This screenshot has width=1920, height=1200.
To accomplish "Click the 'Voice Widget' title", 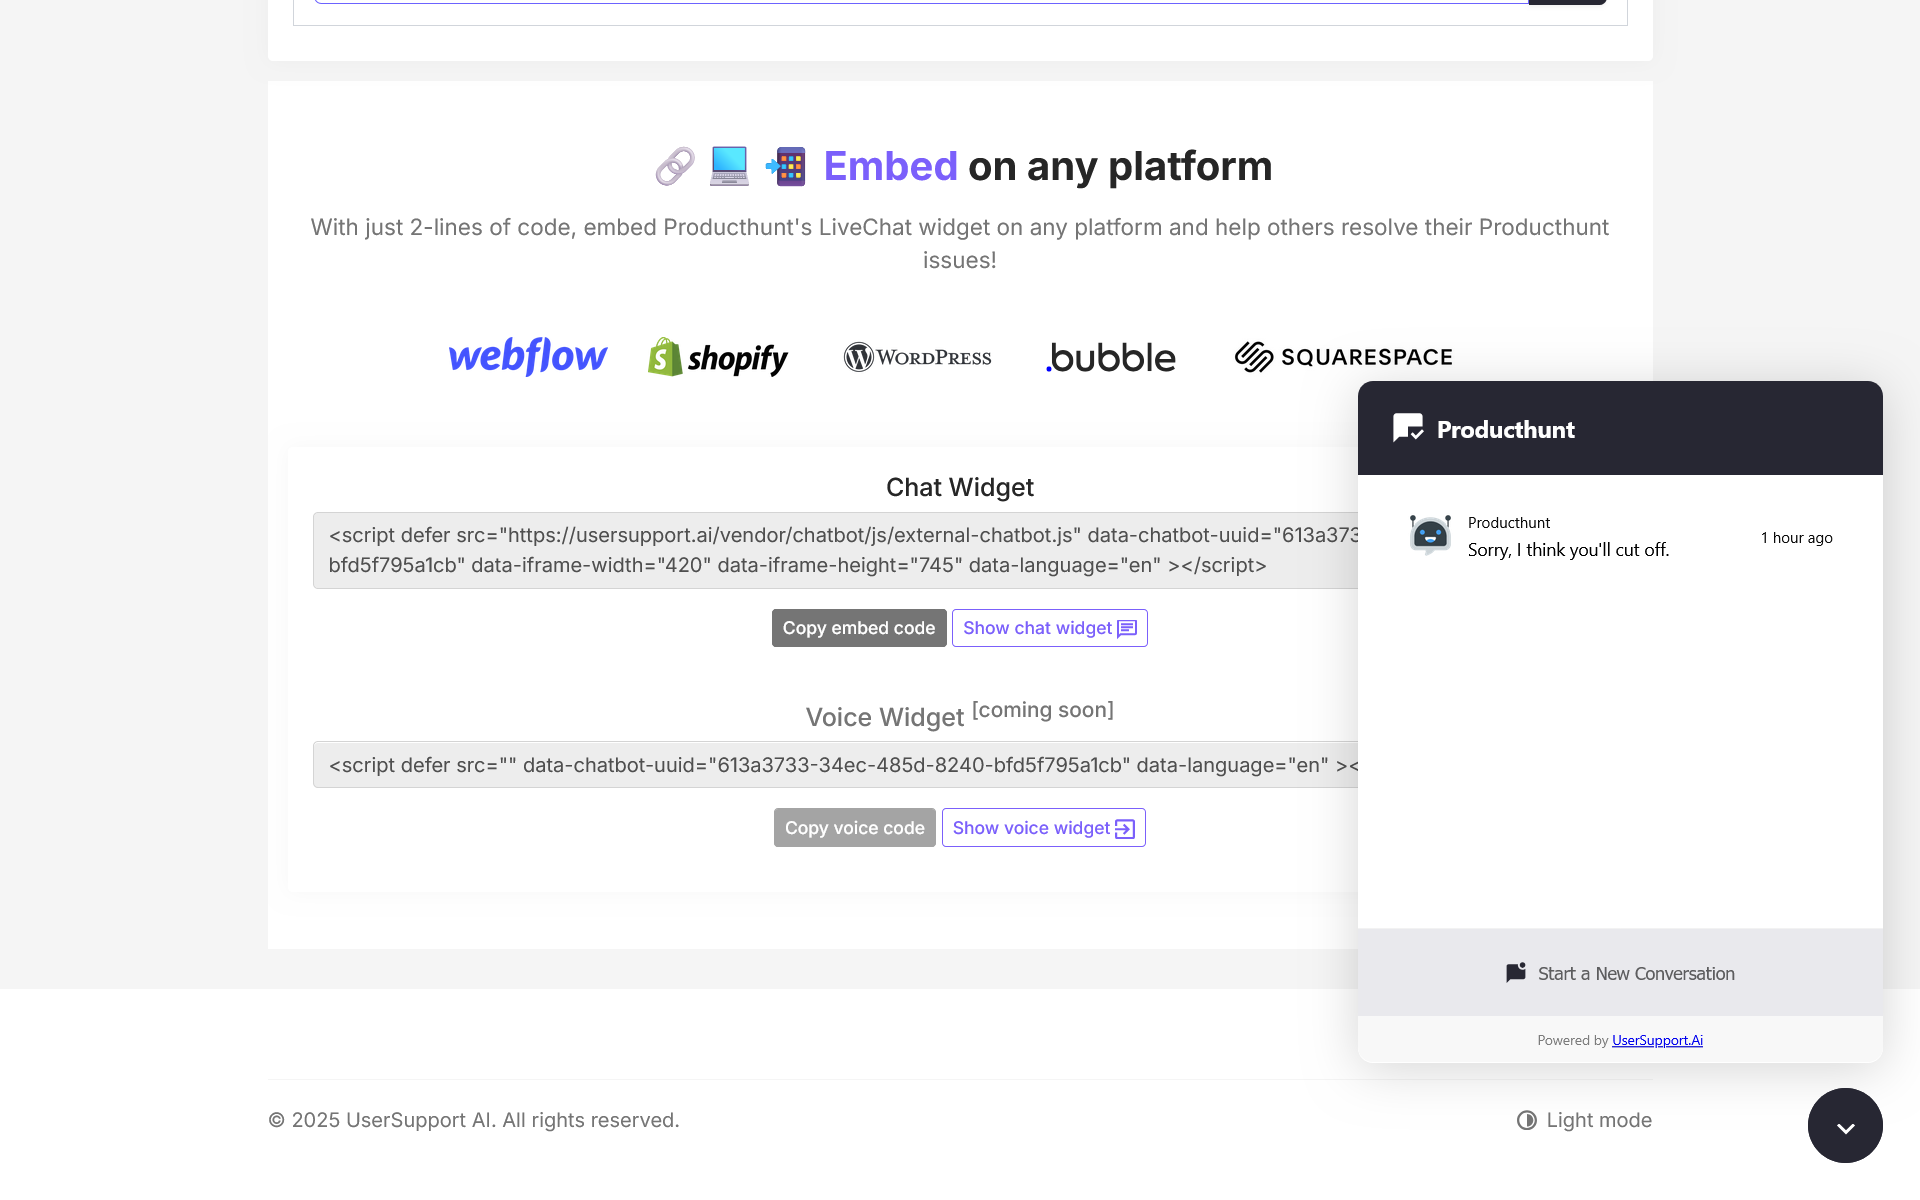I will click(x=885, y=717).
